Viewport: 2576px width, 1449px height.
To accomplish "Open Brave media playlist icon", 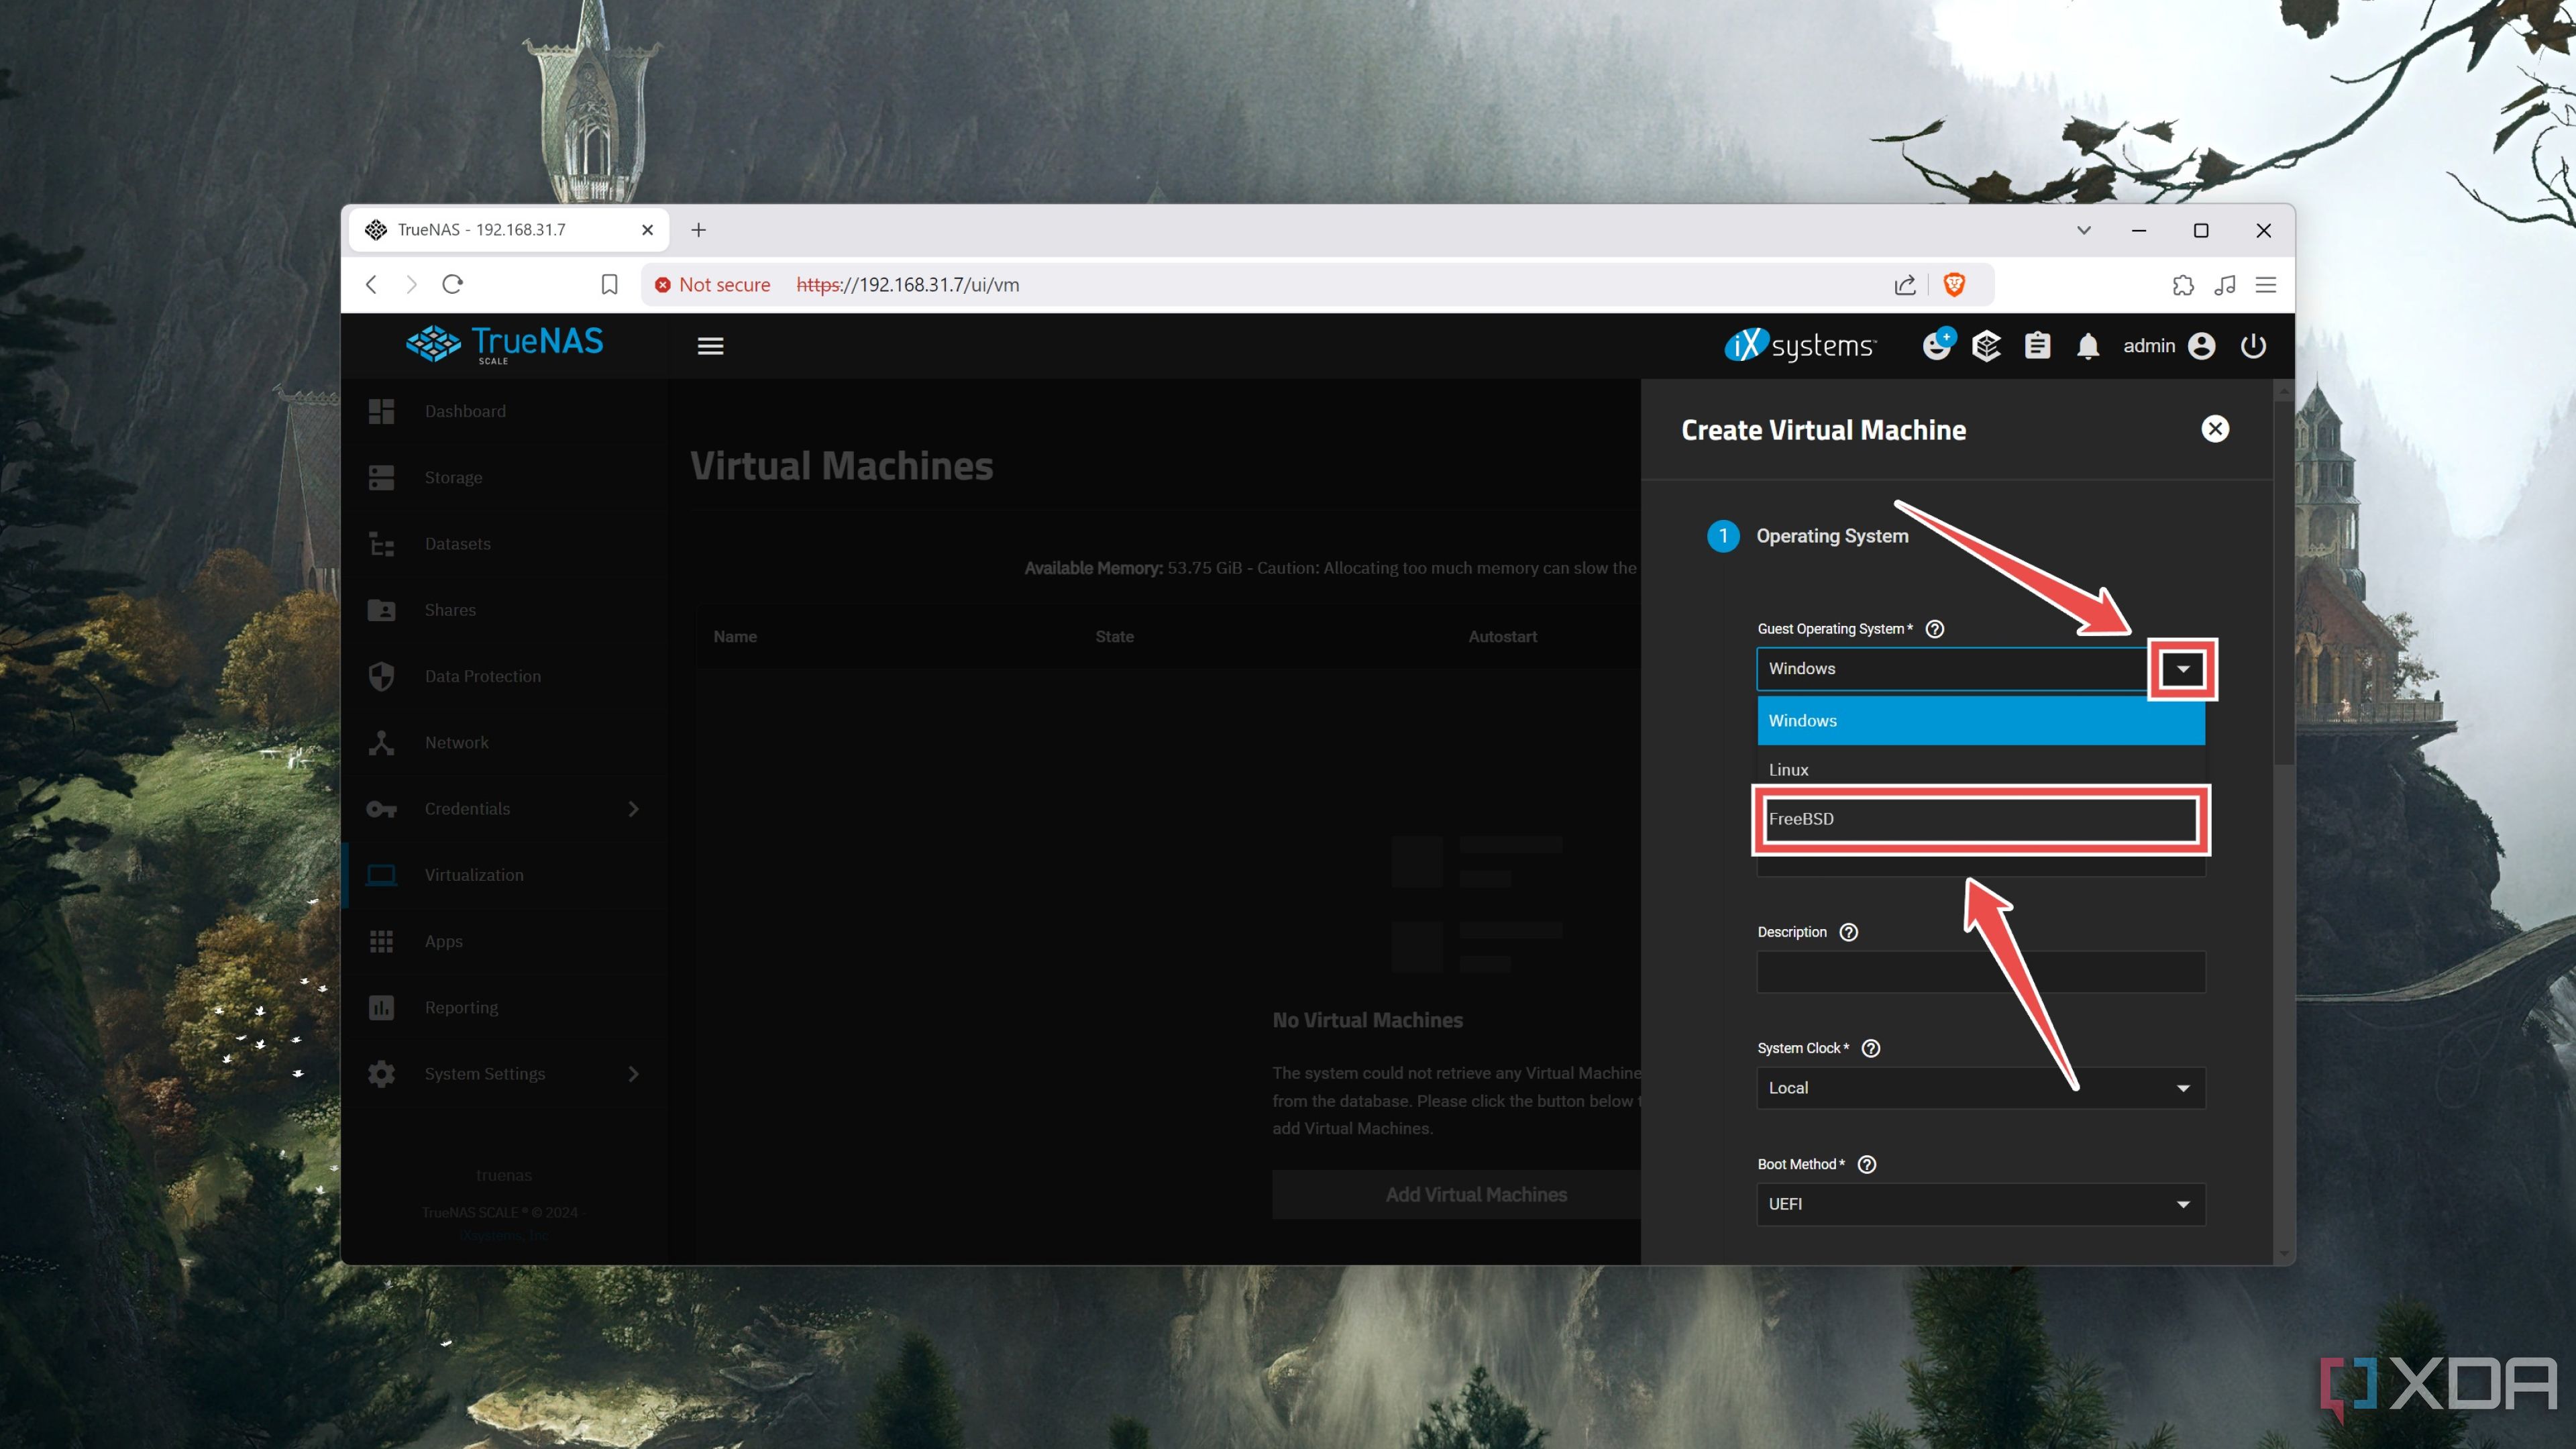I will [x=2225, y=285].
